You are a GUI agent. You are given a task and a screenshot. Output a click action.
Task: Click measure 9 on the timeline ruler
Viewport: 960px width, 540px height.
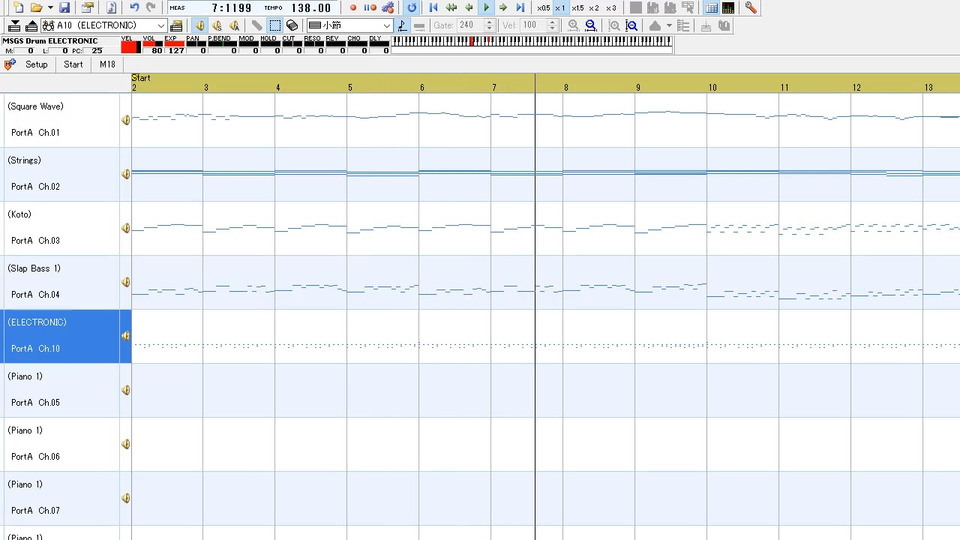638,88
